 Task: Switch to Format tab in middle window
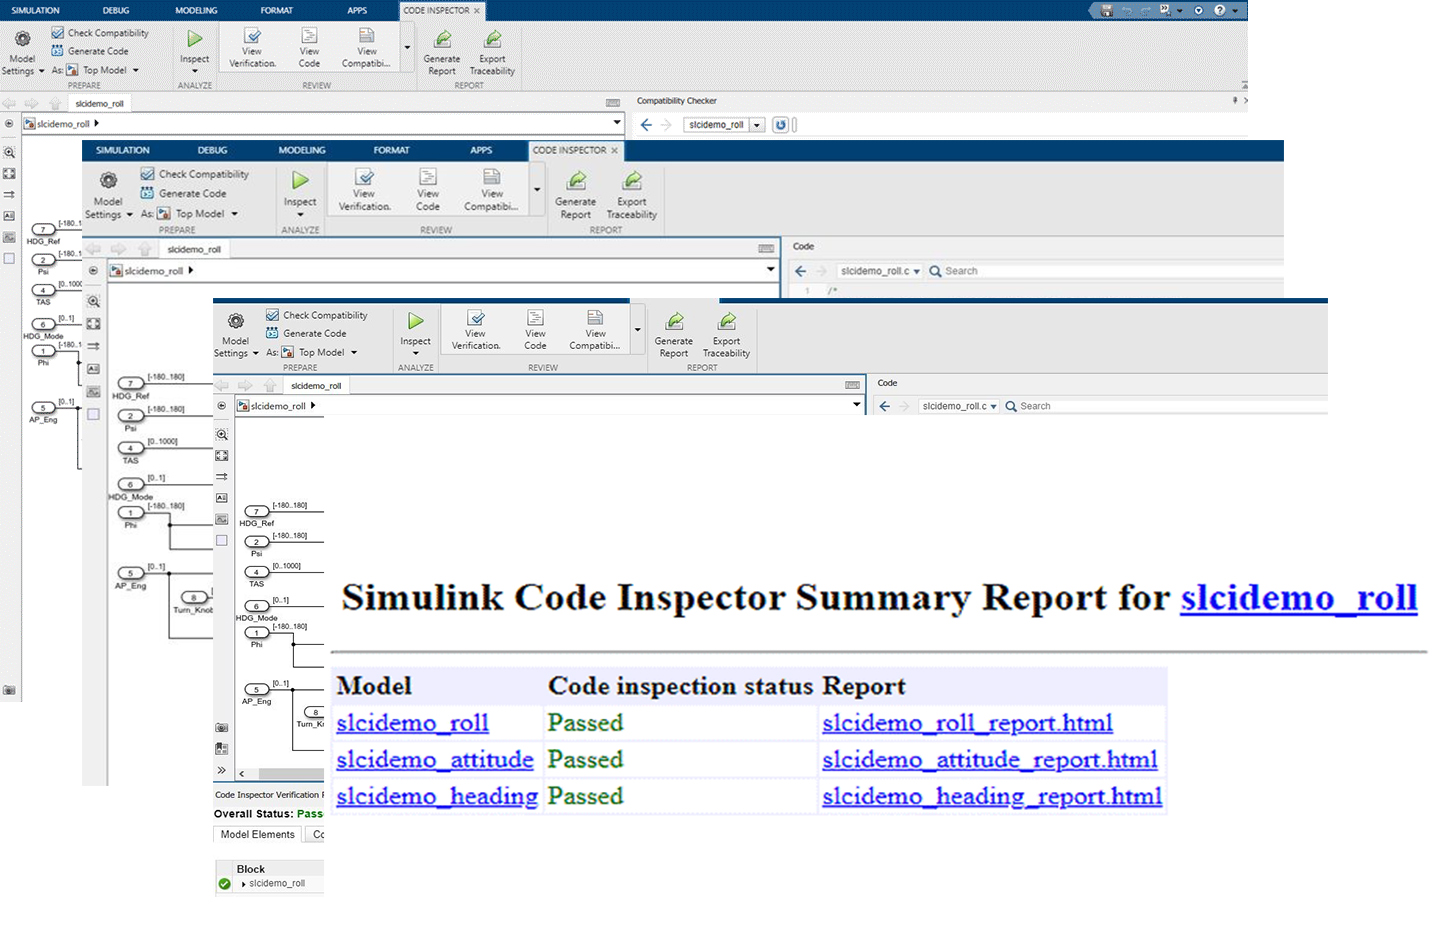[x=391, y=150]
